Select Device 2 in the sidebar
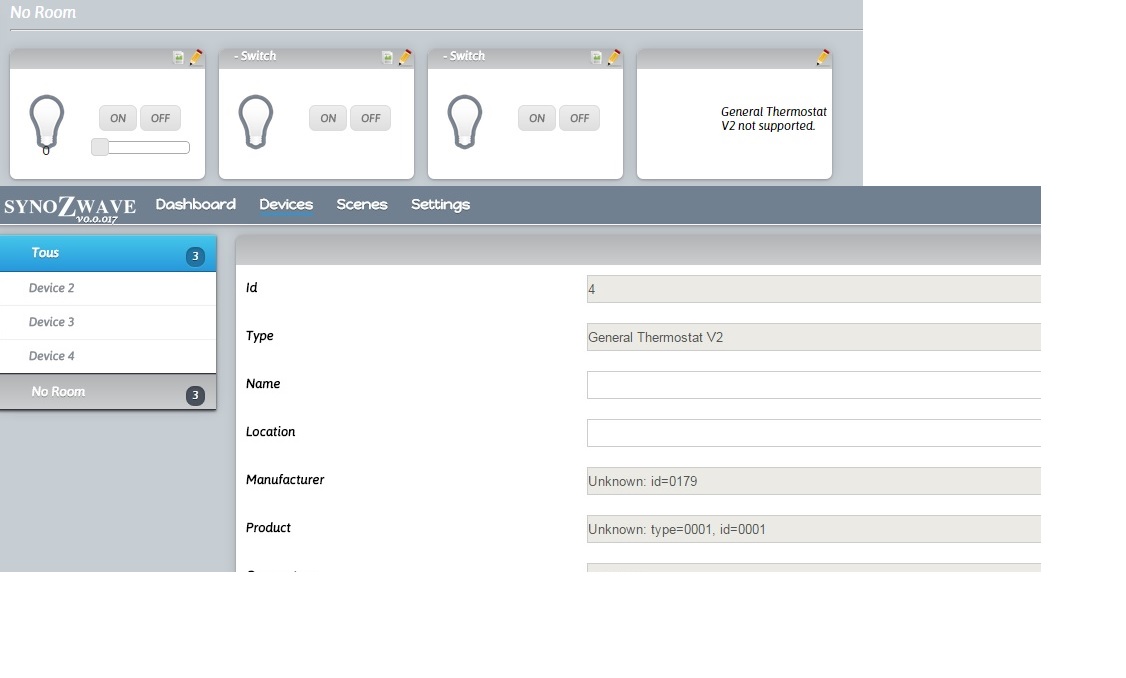Image resolution: width=1126 pixels, height=678 pixels. pos(108,289)
